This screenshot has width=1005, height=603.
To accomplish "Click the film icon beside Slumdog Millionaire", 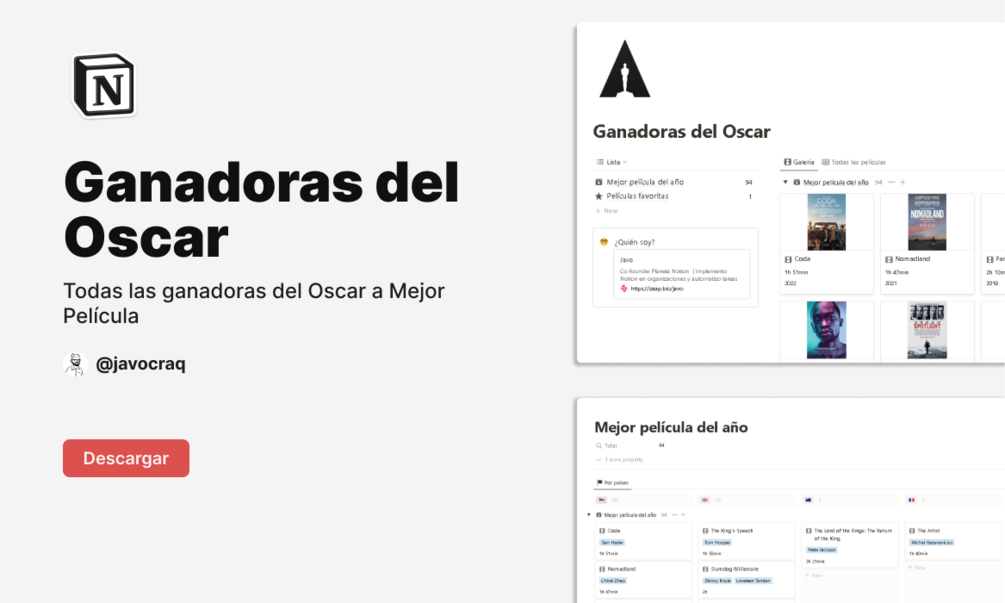I will pyautogui.click(x=705, y=569).
